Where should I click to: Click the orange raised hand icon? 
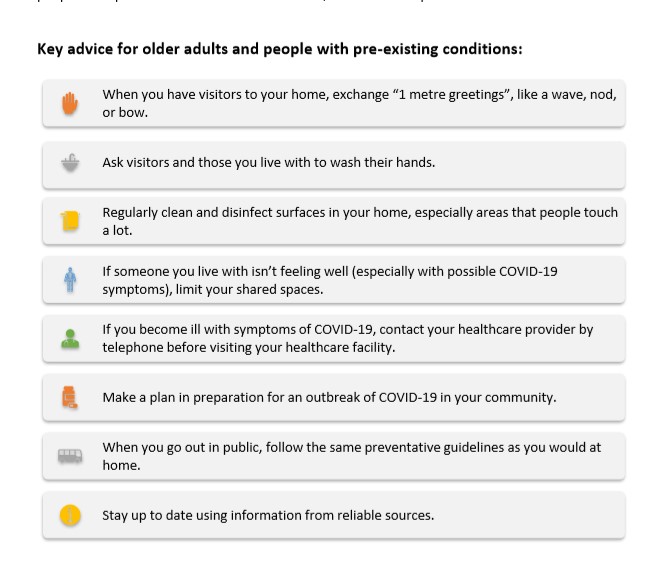click(69, 103)
